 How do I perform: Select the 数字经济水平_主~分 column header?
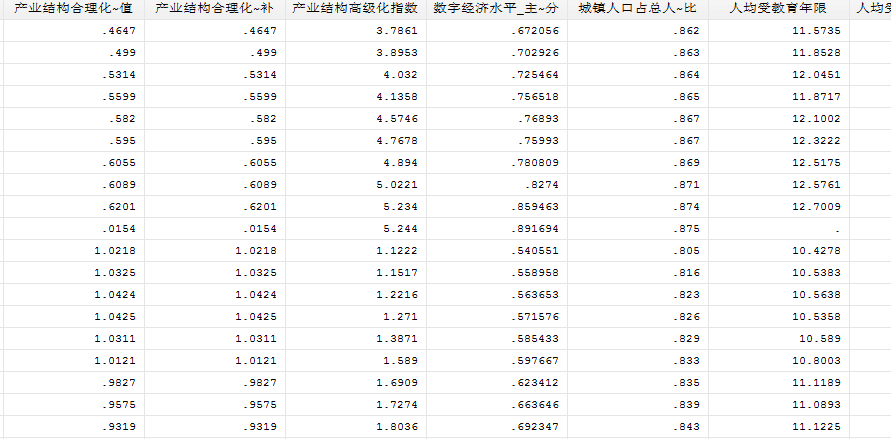[x=496, y=8]
